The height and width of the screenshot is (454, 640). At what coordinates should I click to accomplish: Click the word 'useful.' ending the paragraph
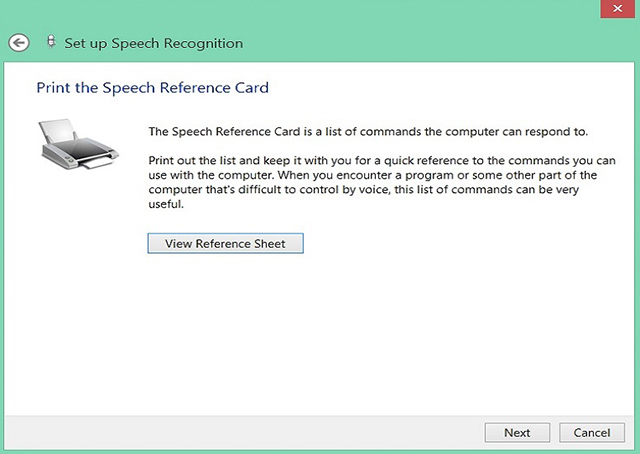coord(166,204)
